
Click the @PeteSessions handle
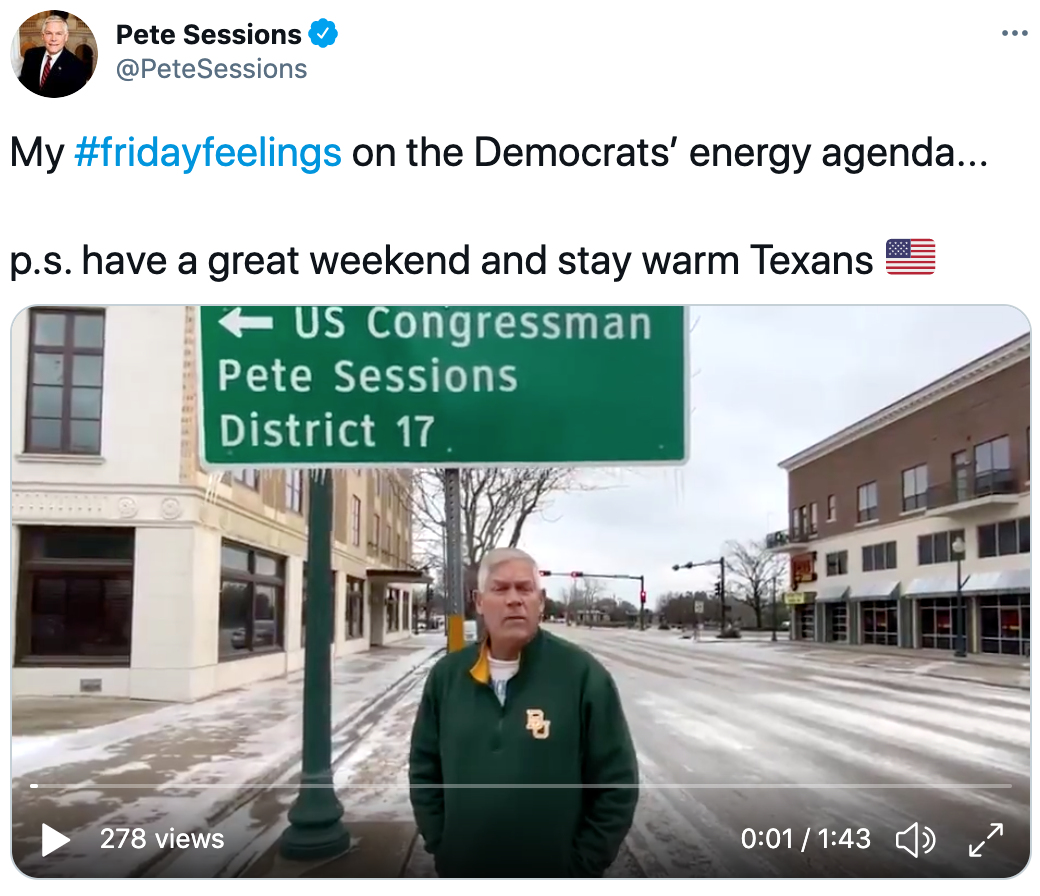212,69
